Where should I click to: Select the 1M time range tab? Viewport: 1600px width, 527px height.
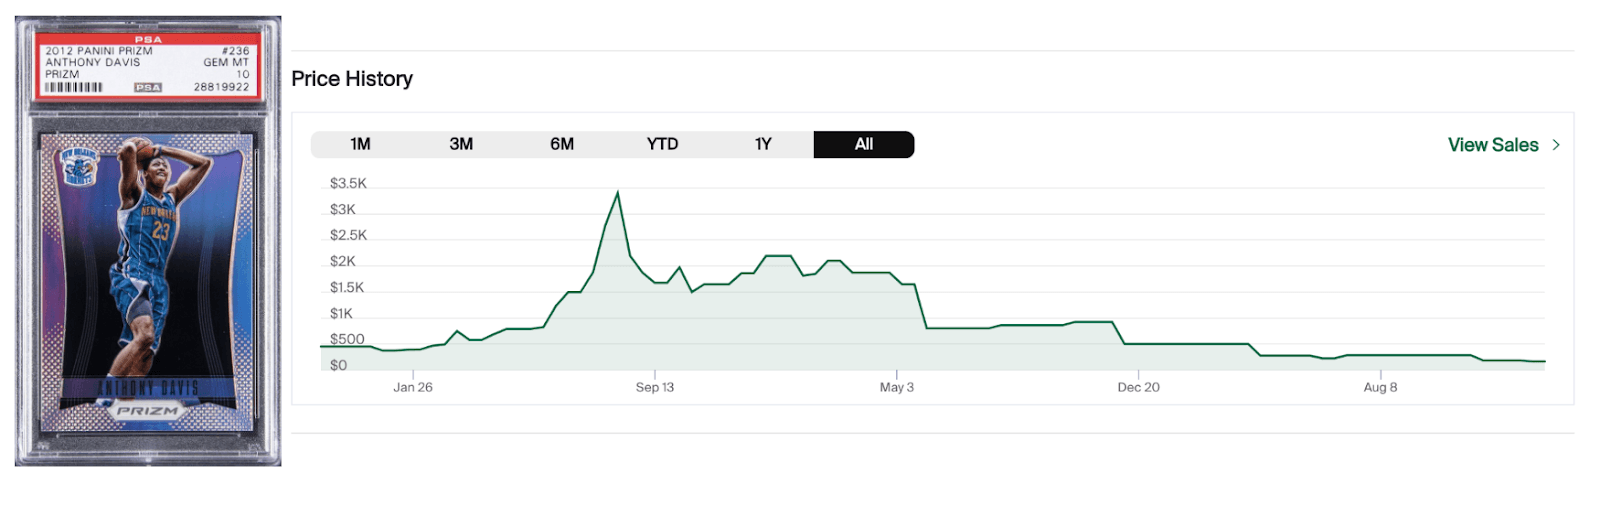click(361, 144)
